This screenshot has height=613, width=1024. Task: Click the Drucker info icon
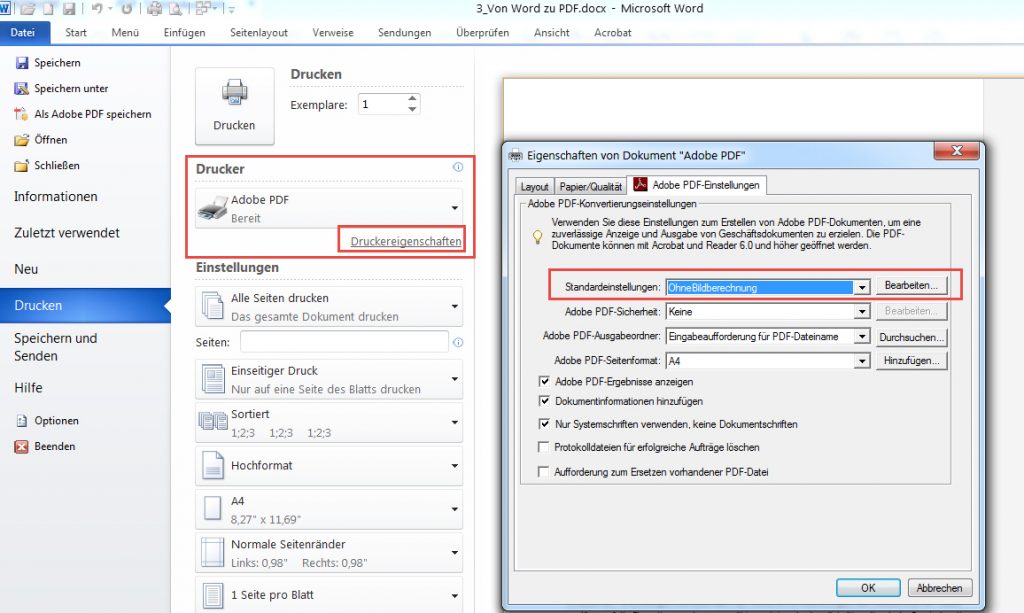click(458, 167)
